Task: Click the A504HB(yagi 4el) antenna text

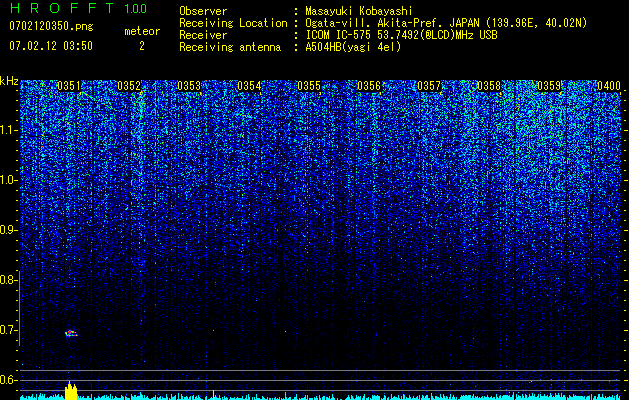Action: pos(353,47)
